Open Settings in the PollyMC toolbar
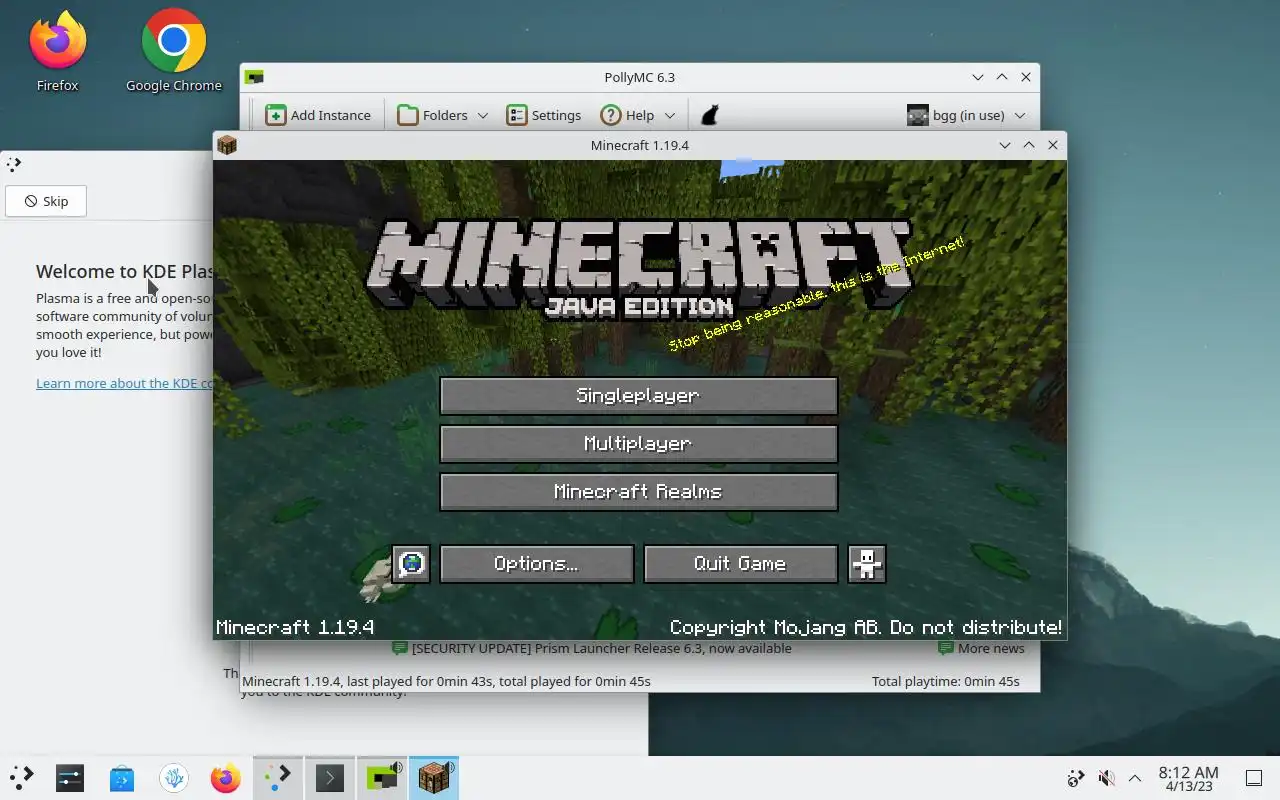Screen dimensions: 1280x800 coord(544,115)
